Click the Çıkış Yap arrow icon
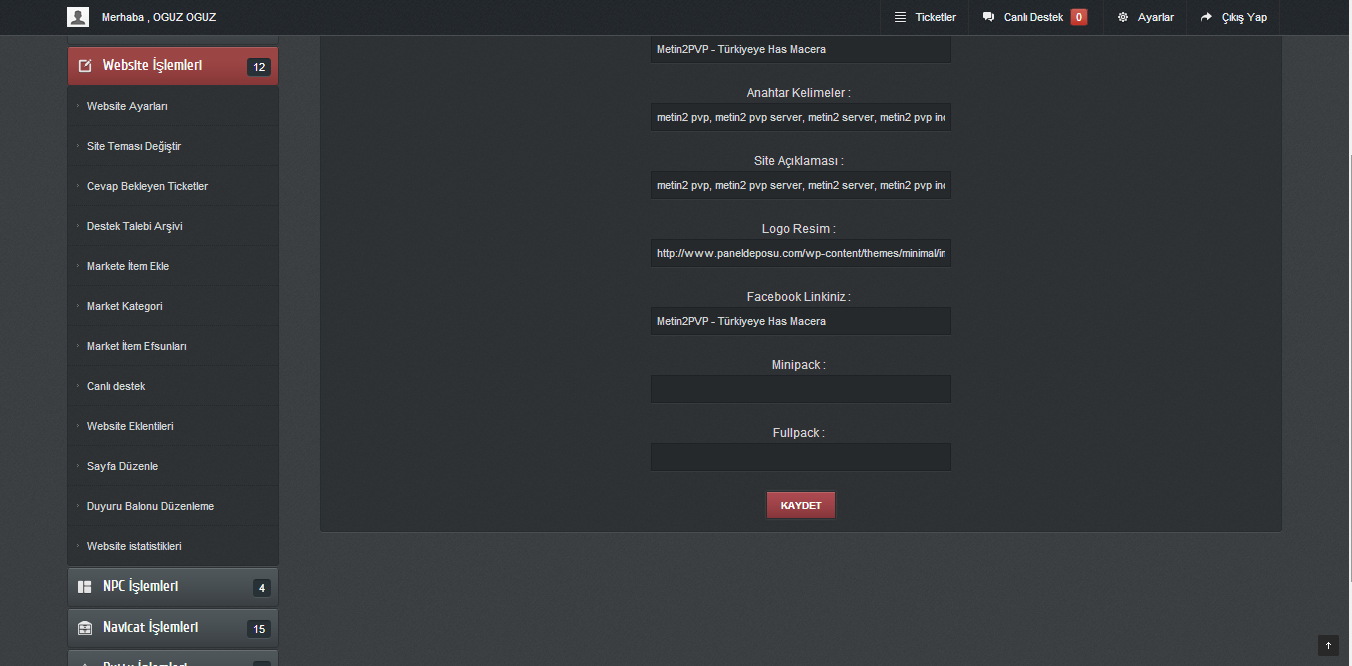Screen dimensions: 1352x666 click(x=1206, y=17)
